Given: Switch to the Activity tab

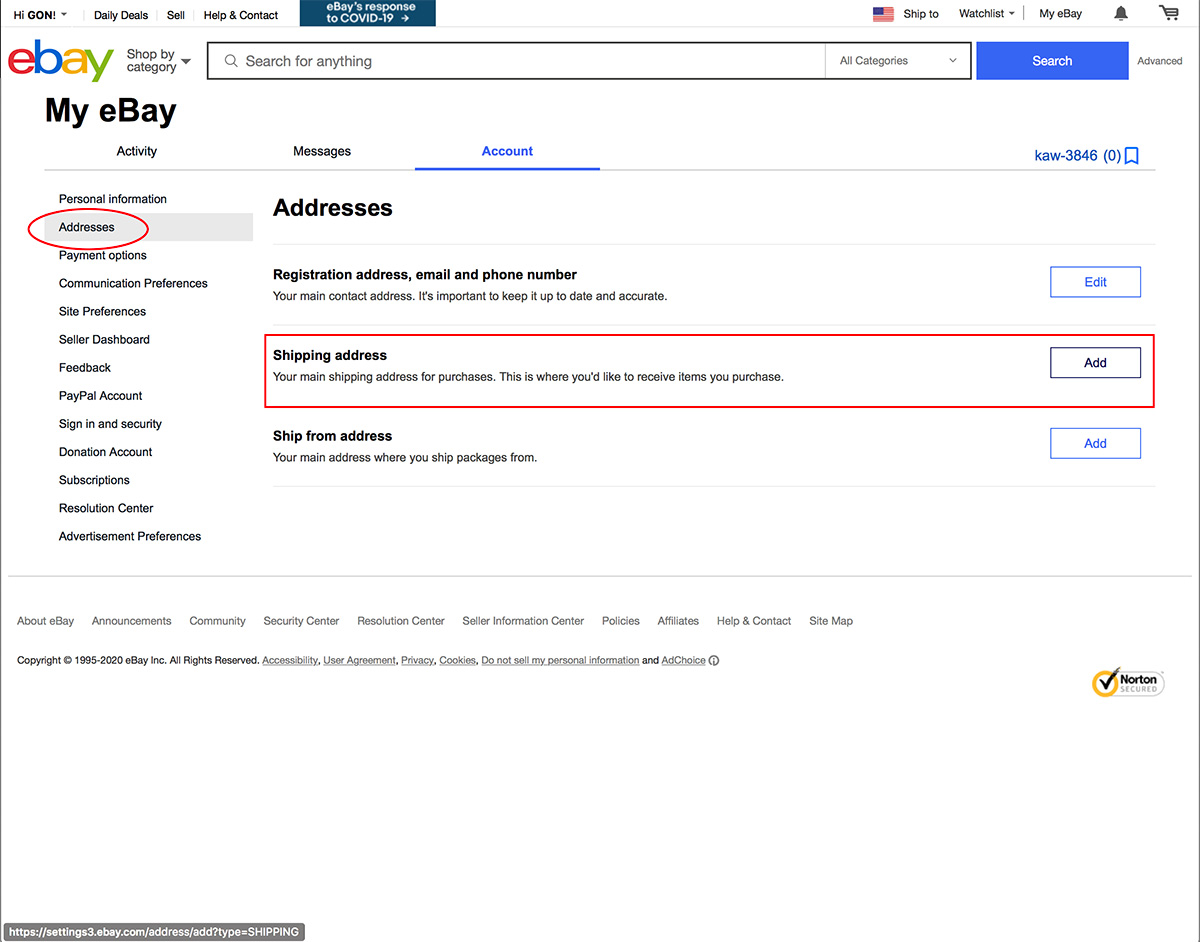Looking at the screenshot, I should click(x=137, y=151).
